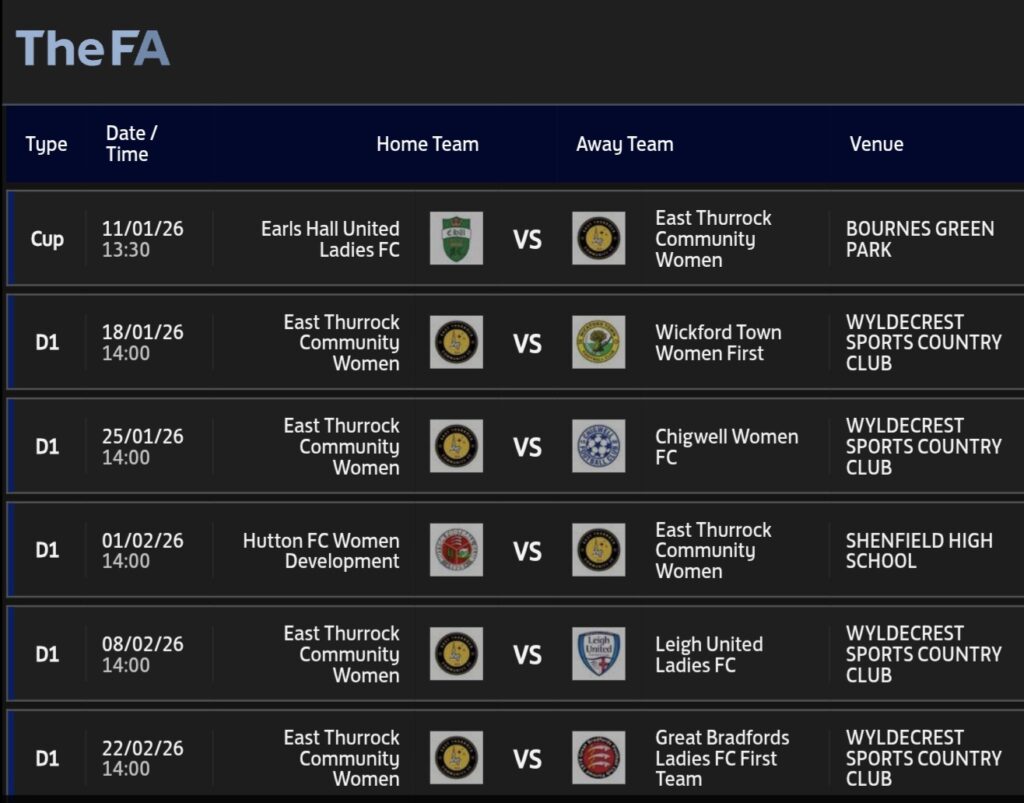Open Wickford Town Women First team link
Image resolution: width=1024 pixels, height=803 pixels.
point(717,342)
